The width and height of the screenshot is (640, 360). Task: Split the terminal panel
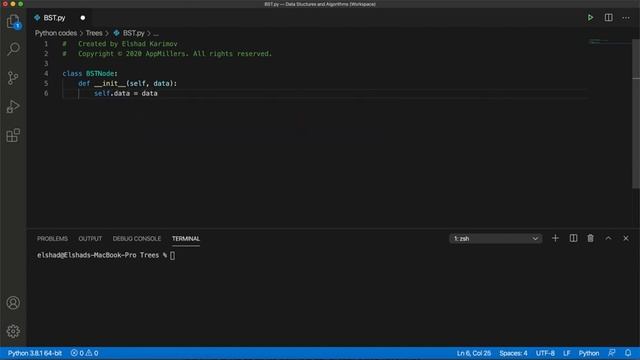click(573, 238)
